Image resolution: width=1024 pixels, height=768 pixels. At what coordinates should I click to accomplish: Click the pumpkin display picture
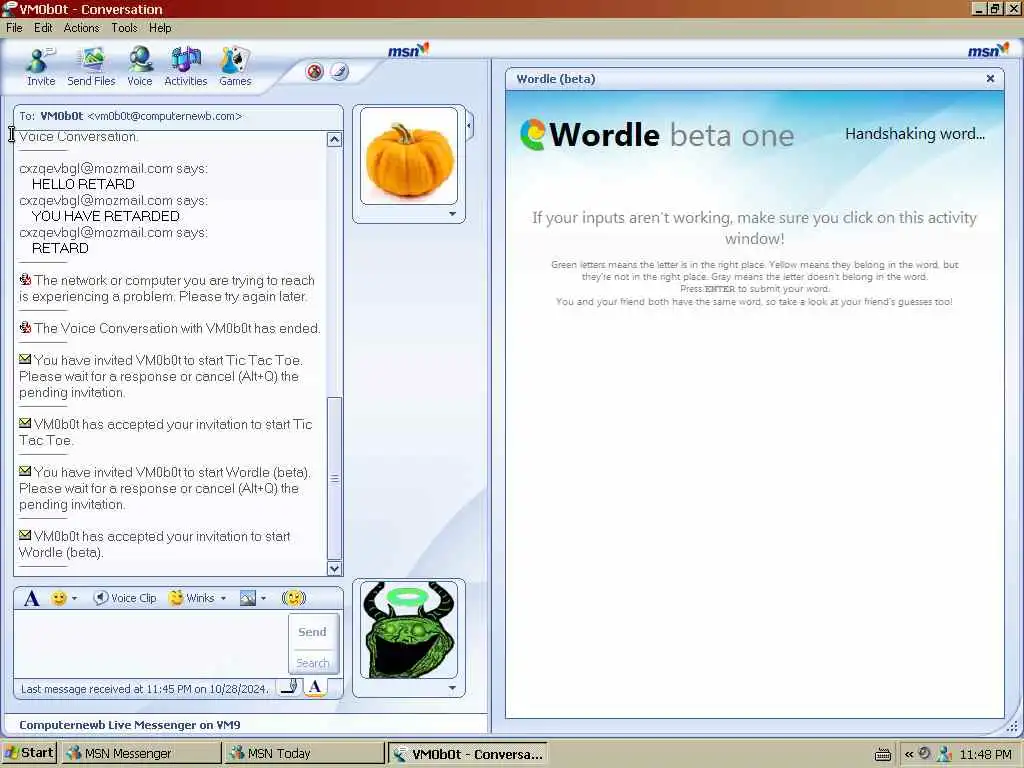point(409,156)
